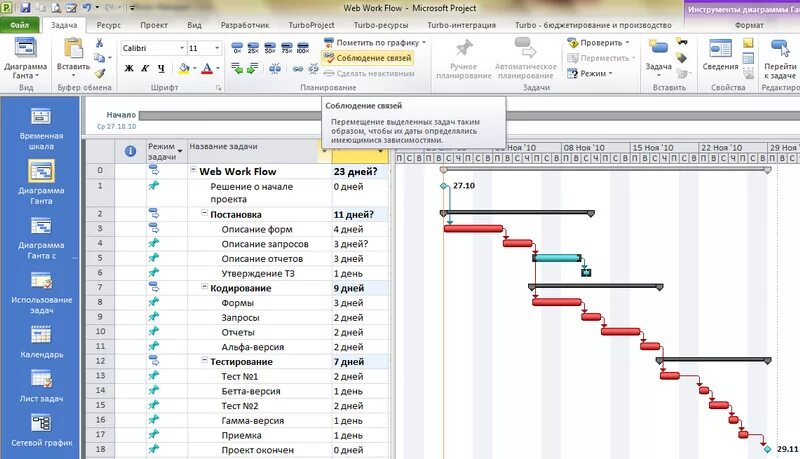Click the Cut scissors icon
The width and height of the screenshot is (800, 459).
click(99, 43)
